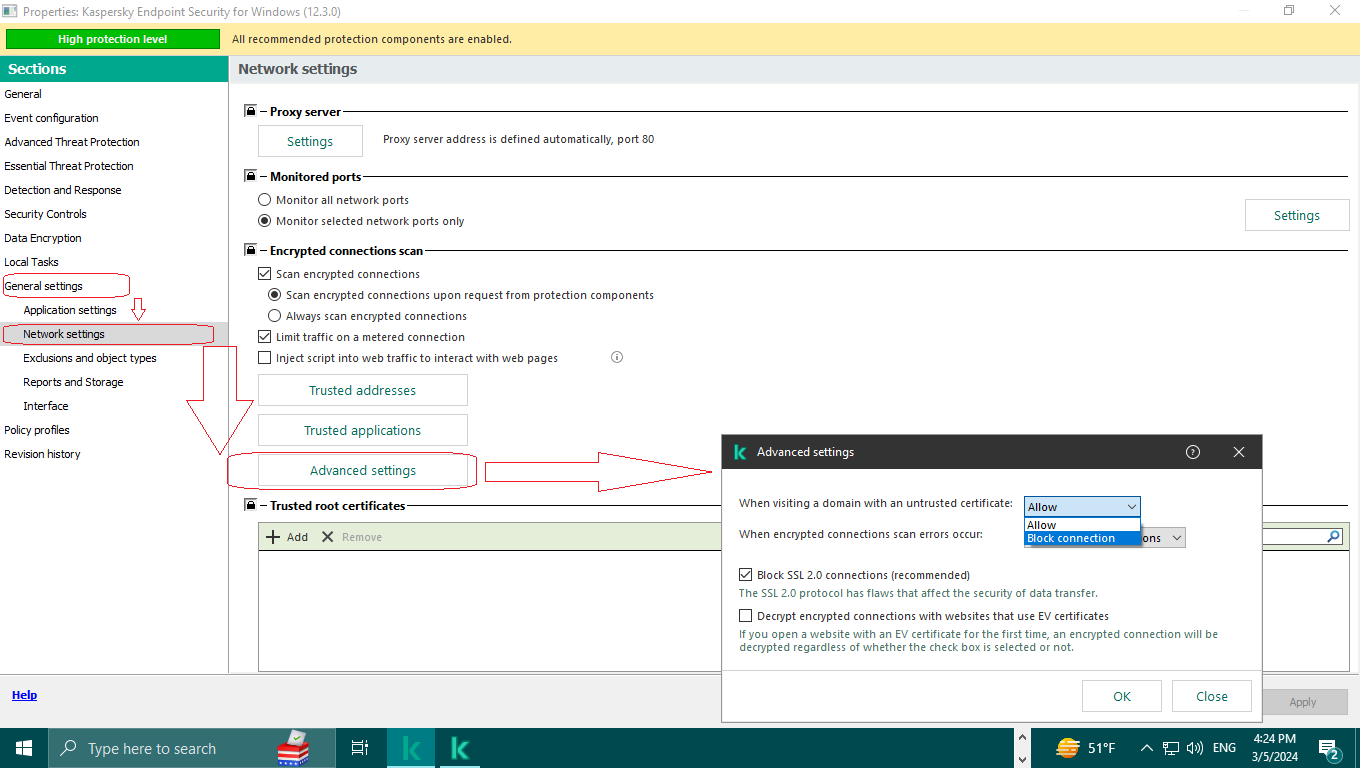Click the lock icon beside Monitored ports
This screenshot has width=1360, height=768.
tap(250, 176)
